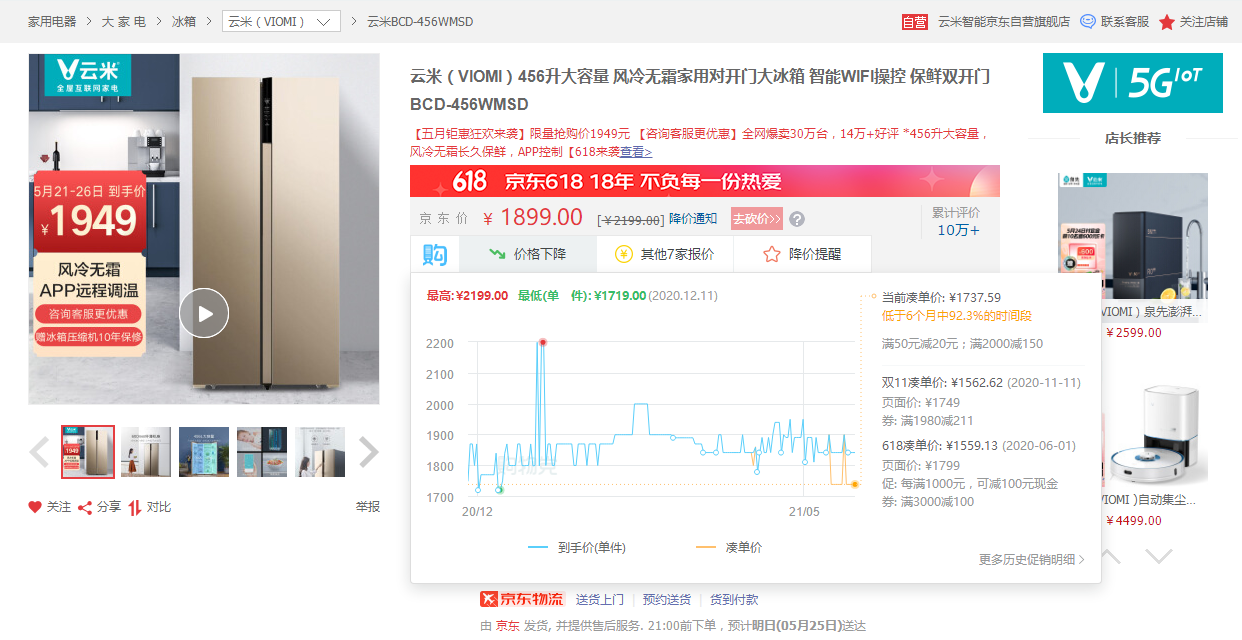The height and width of the screenshot is (640, 1242).
Task: Click 预约送货 scheduled delivery link
Action: click(x=667, y=600)
